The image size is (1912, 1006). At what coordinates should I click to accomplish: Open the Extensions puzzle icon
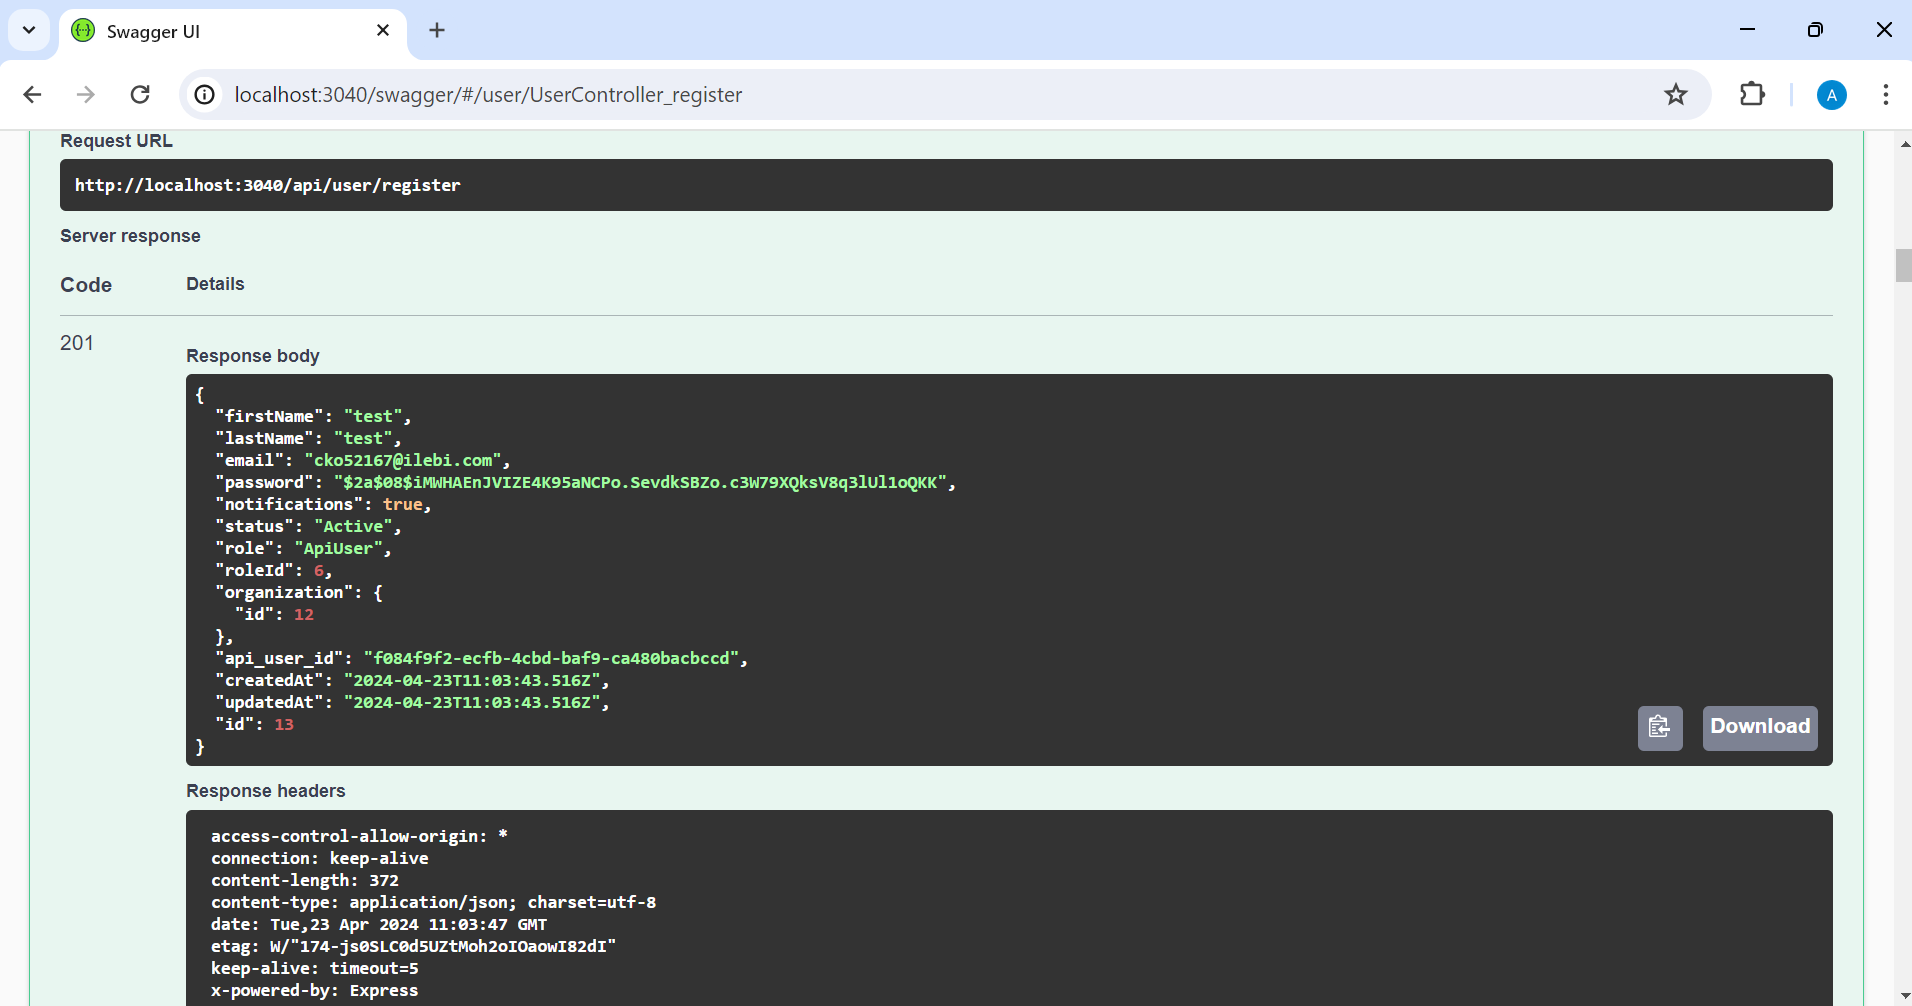(x=1752, y=94)
